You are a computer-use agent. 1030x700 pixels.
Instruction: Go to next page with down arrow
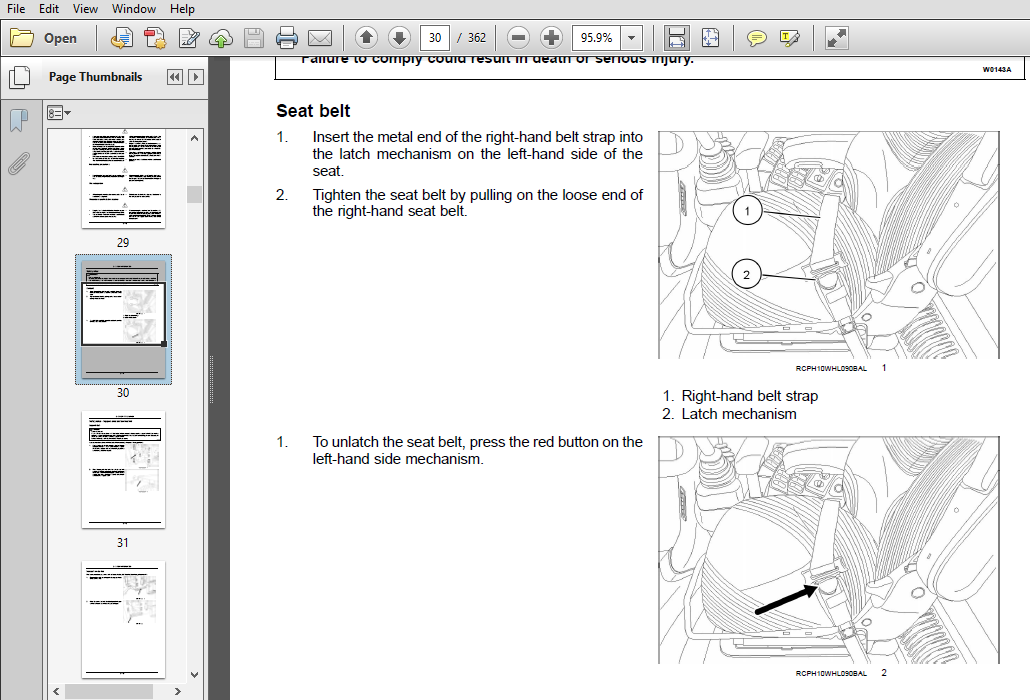399,38
